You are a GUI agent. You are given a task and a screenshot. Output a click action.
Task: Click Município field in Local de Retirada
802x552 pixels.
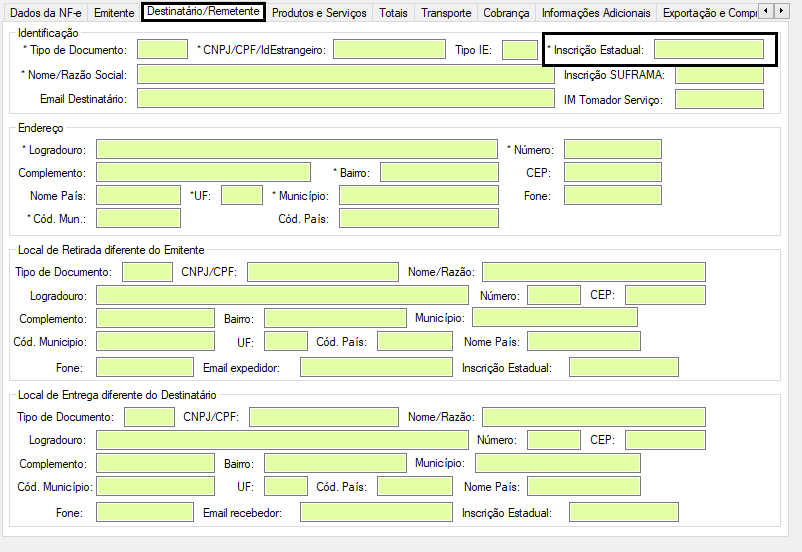coord(555,317)
